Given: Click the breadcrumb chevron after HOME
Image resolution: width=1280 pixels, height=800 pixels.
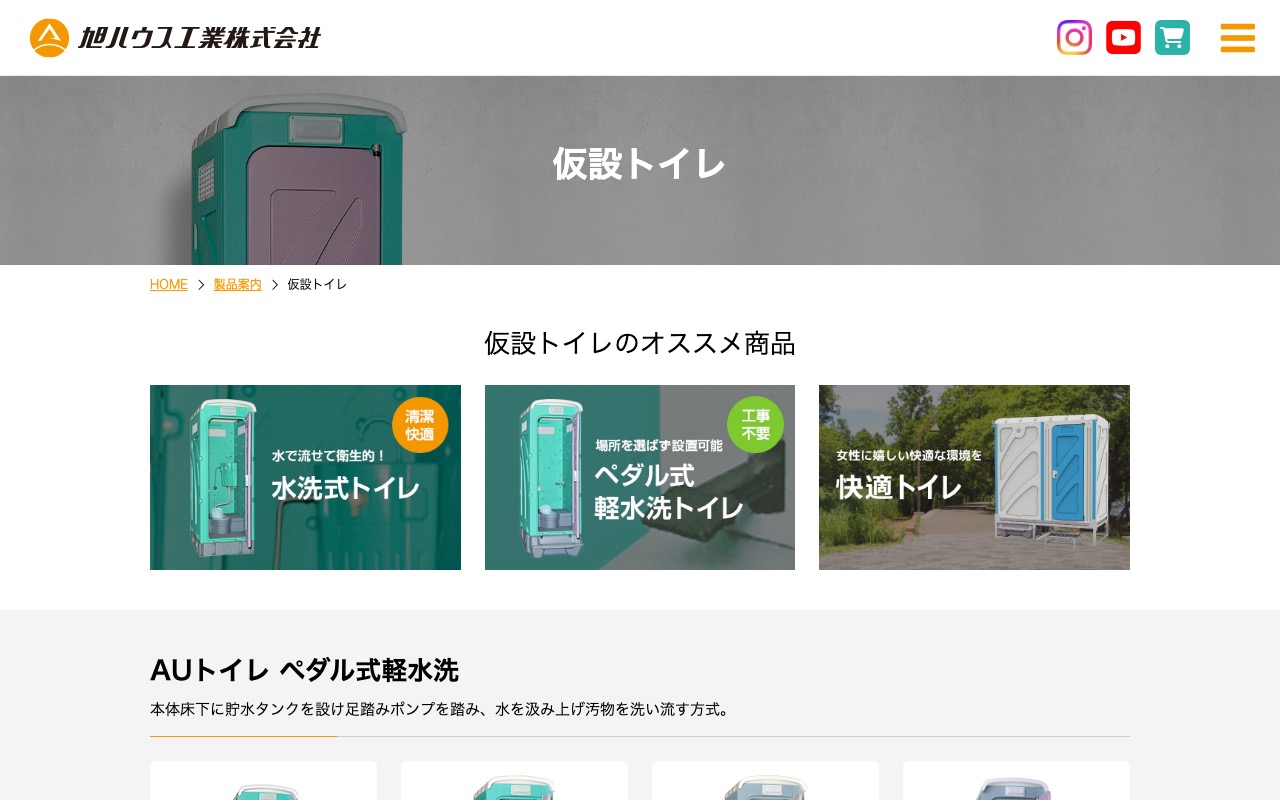Looking at the screenshot, I should 200,284.
